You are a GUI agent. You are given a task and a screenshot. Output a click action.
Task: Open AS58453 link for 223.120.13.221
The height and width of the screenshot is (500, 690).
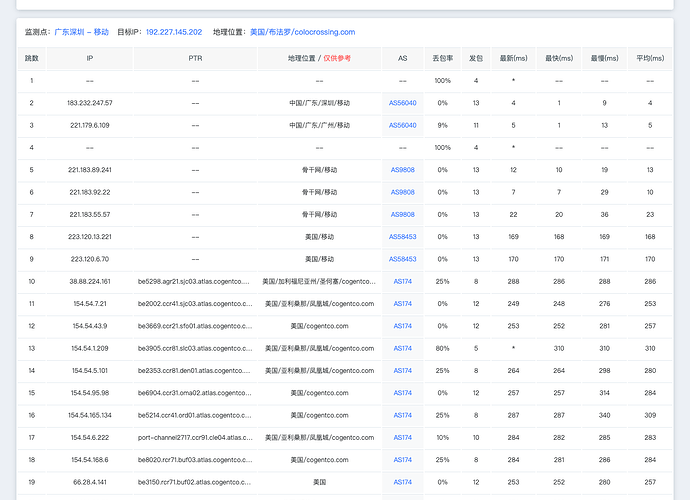[403, 237]
